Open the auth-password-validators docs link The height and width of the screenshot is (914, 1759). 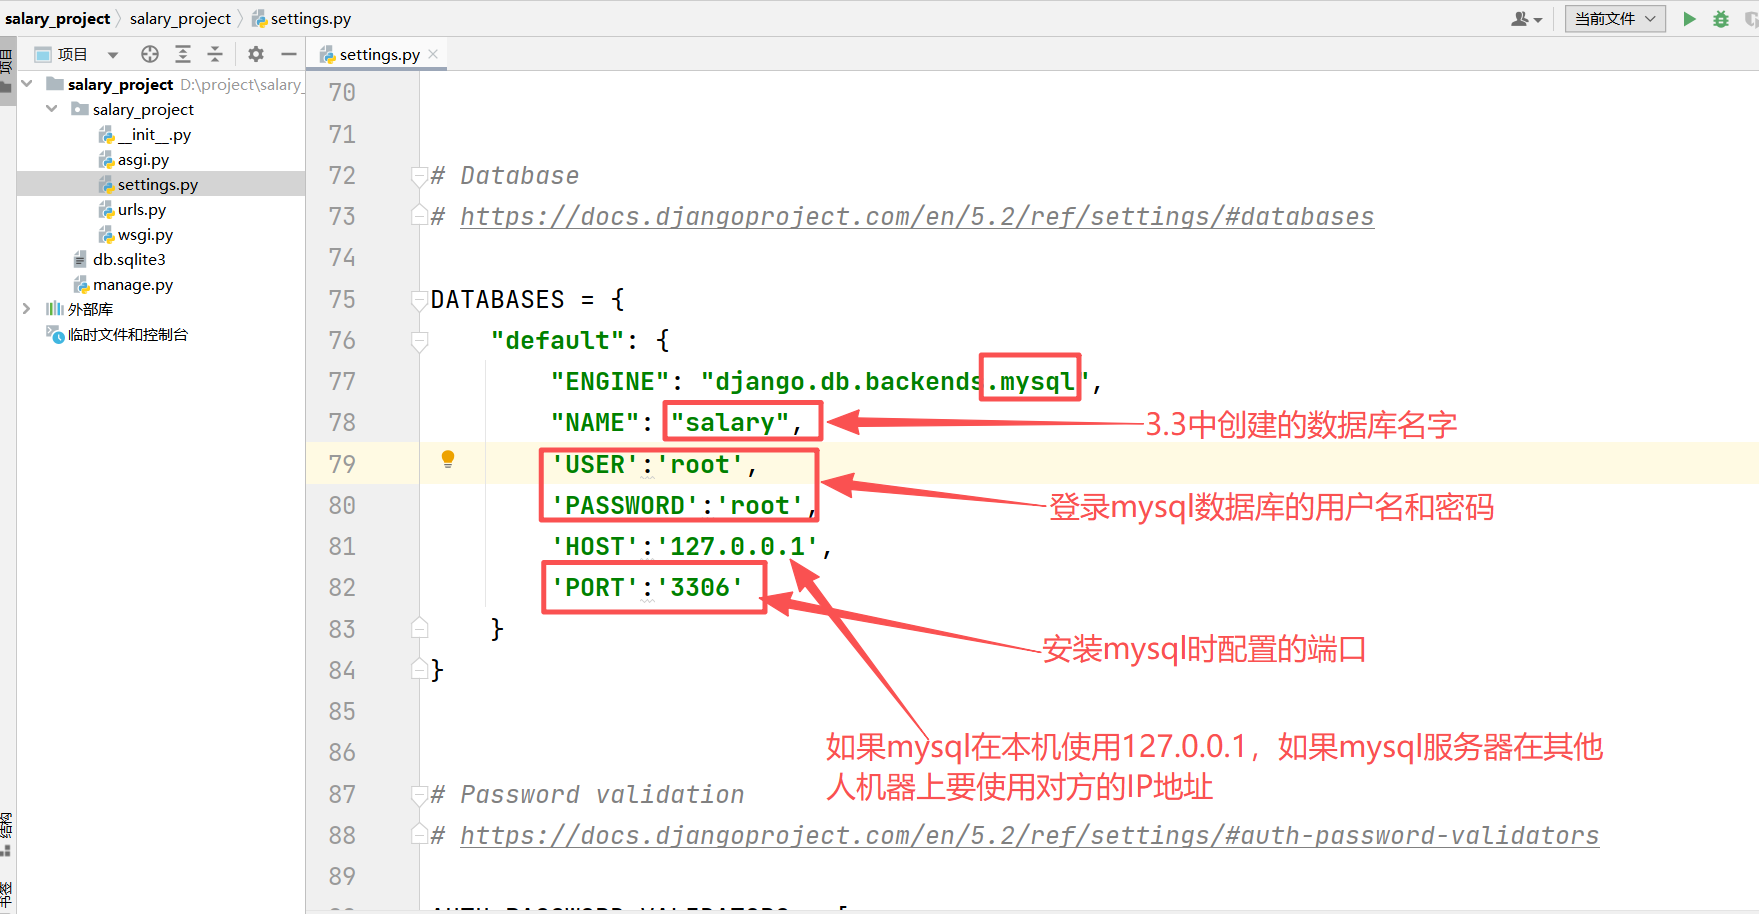click(1030, 836)
